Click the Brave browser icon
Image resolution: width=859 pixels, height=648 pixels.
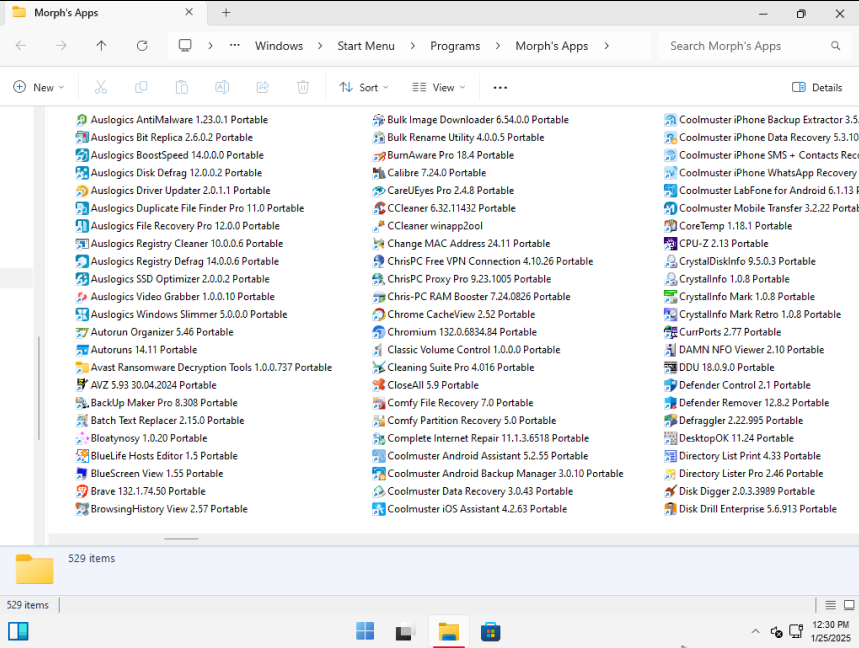tap(82, 491)
